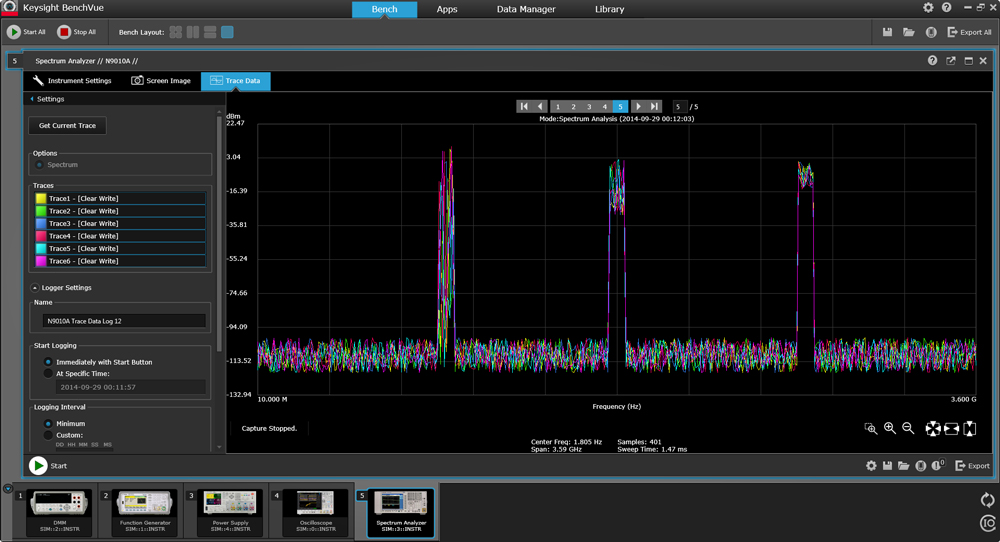1000x542 pixels.
Task: Open the Data Manager tab
Action: point(526,9)
